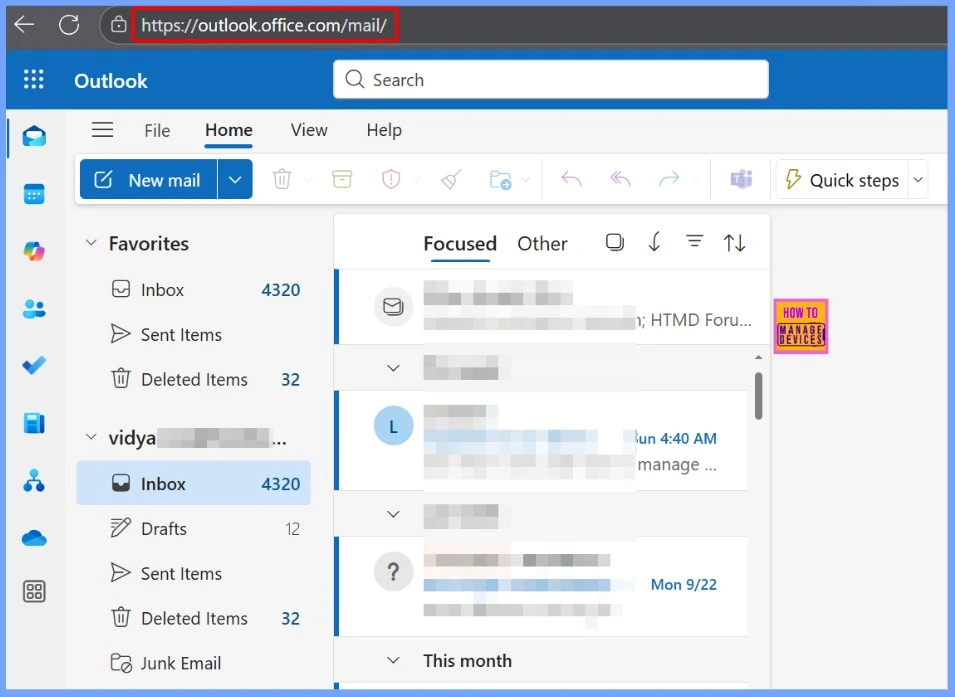The image size is (955, 697).
Task: Select the Sweep broom icon
Action: [x=450, y=179]
